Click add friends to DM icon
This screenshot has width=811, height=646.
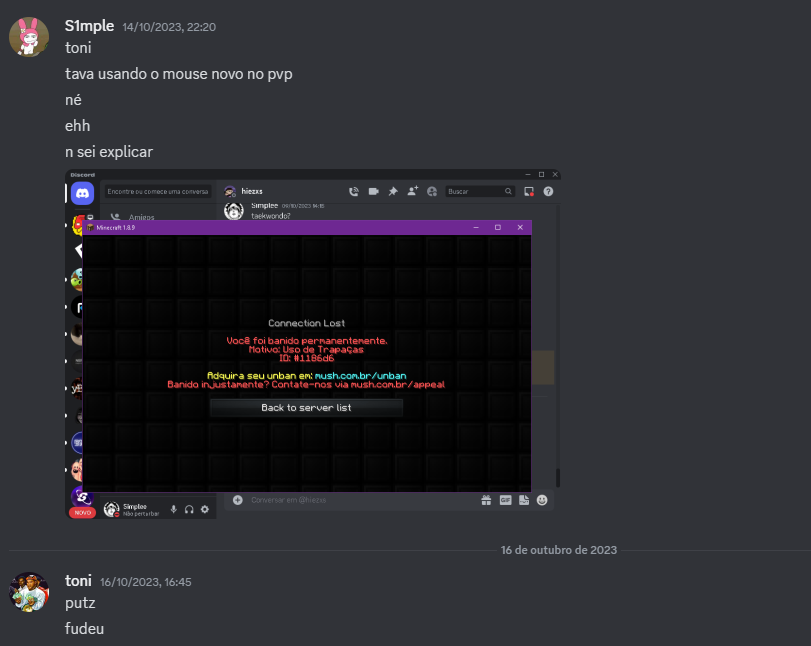(412, 191)
